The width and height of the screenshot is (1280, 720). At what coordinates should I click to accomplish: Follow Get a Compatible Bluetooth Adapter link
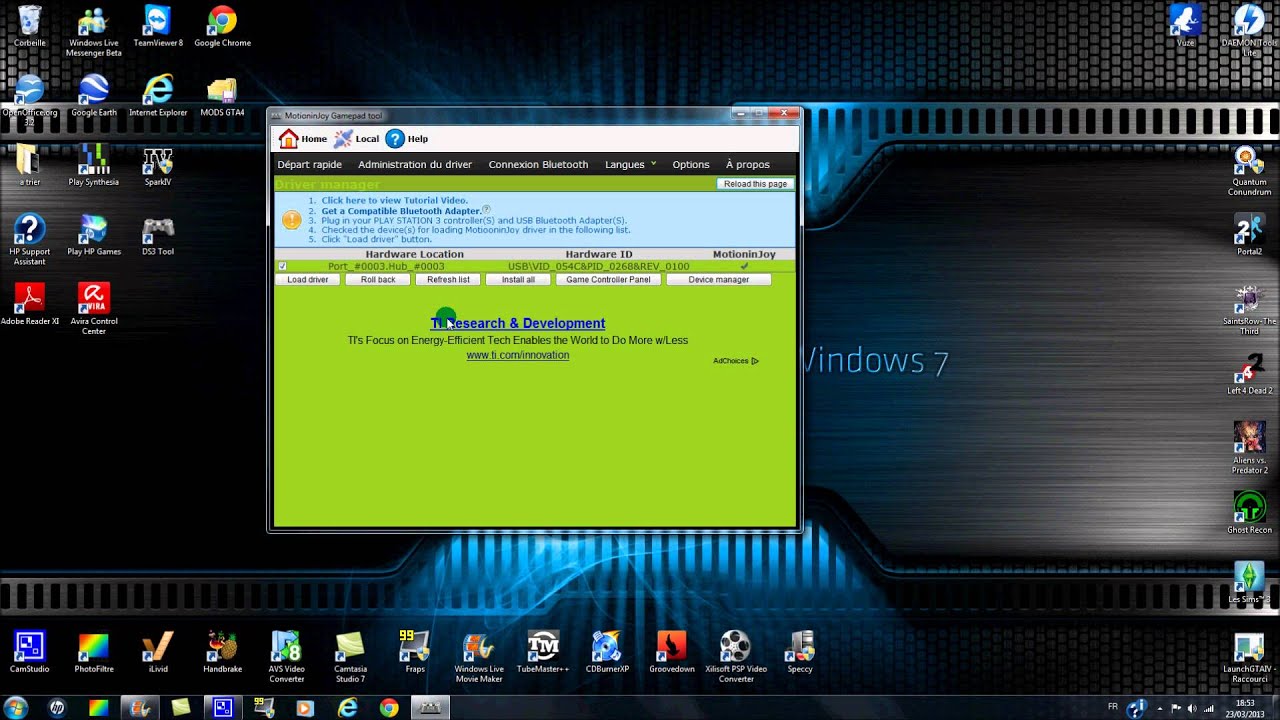(x=401, y=211)
